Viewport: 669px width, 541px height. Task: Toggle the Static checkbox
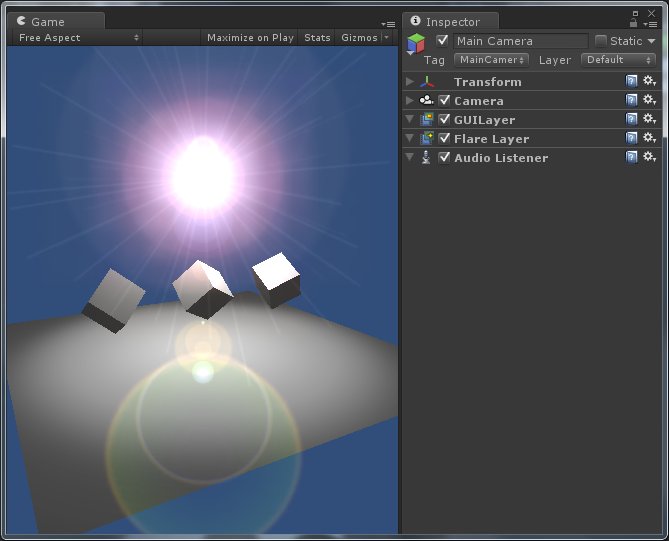[x=600, y=41]
